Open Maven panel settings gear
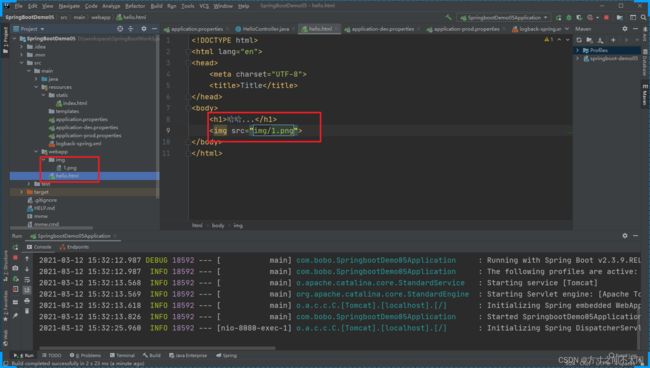This screenshot has height=368, width=650. pos(625,29)
